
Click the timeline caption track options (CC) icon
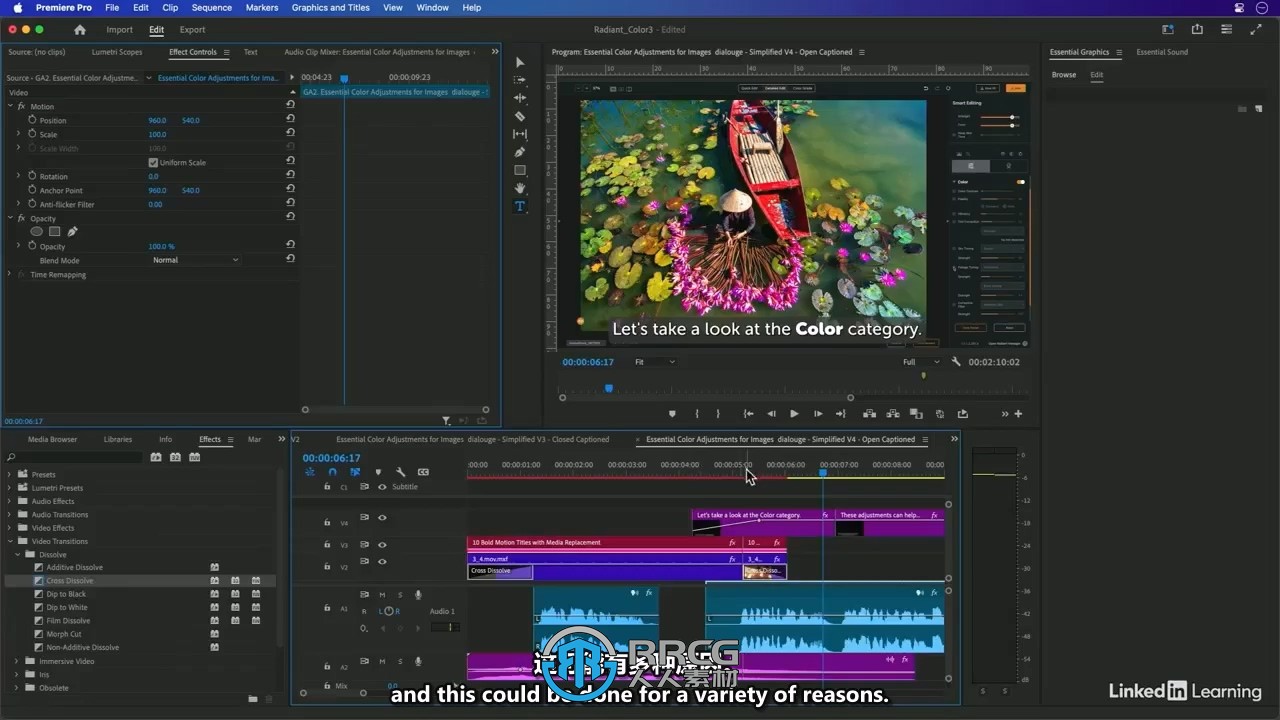tap(423, 472)
